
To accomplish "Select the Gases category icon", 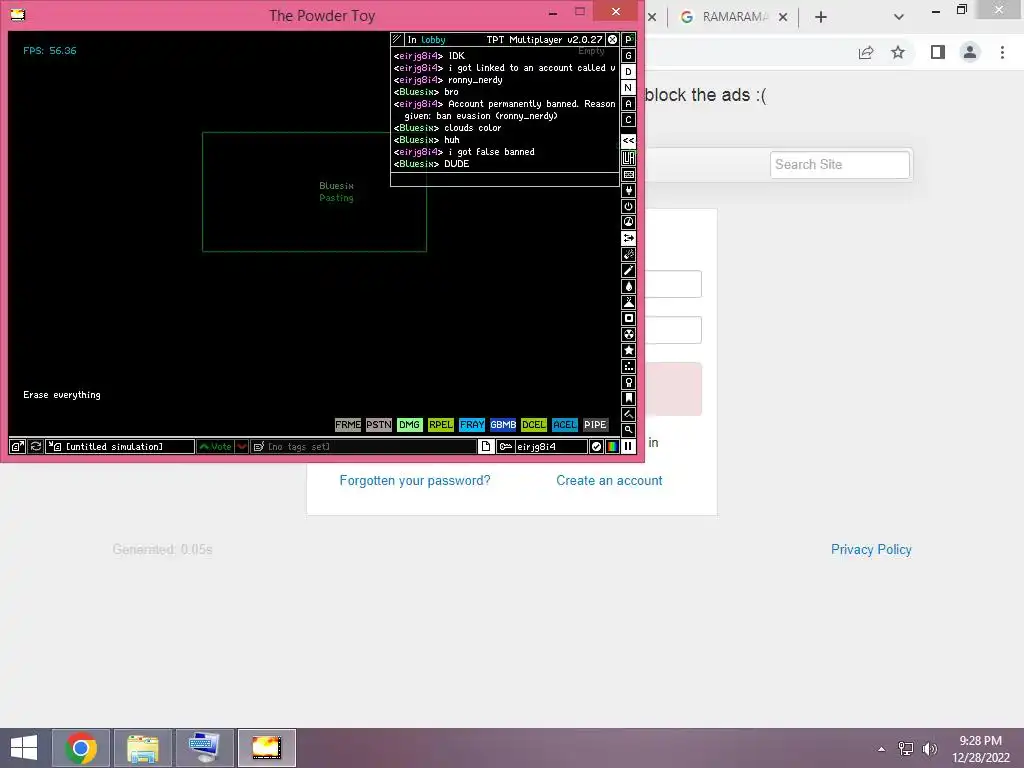I will 628,270.
